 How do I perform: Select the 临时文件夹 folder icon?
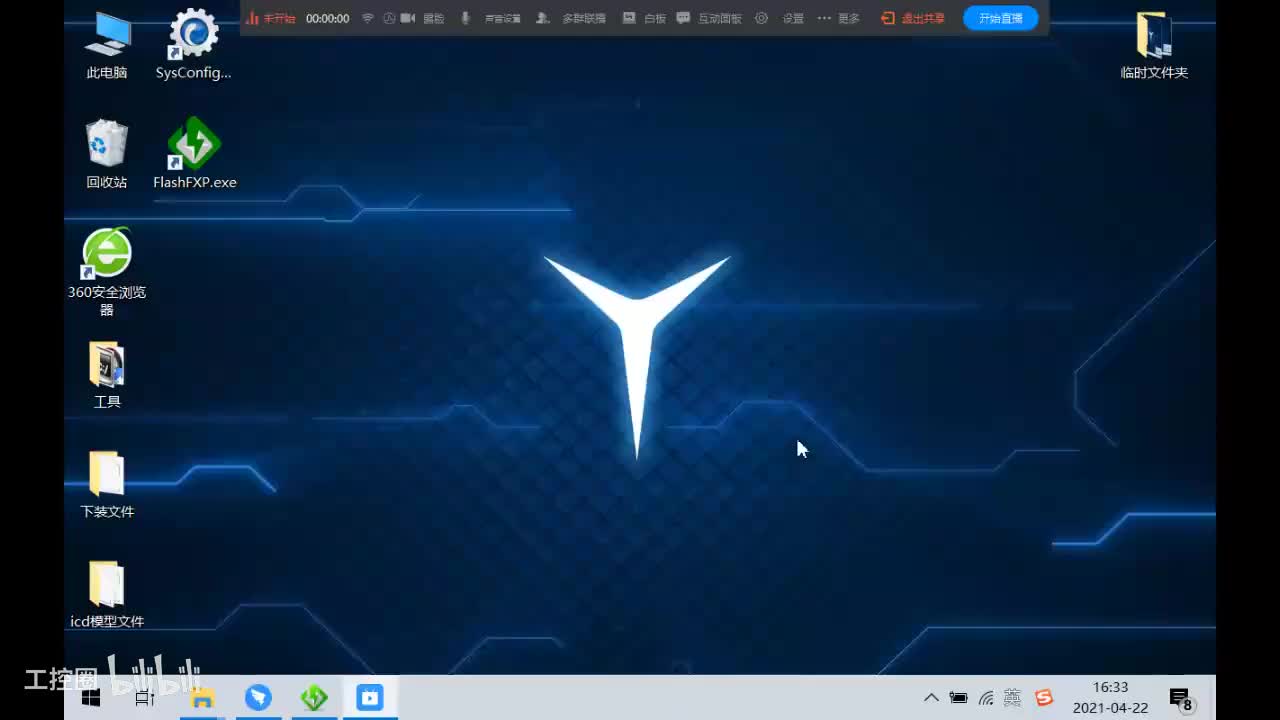pyautogui.click(x=1154, y=45)
